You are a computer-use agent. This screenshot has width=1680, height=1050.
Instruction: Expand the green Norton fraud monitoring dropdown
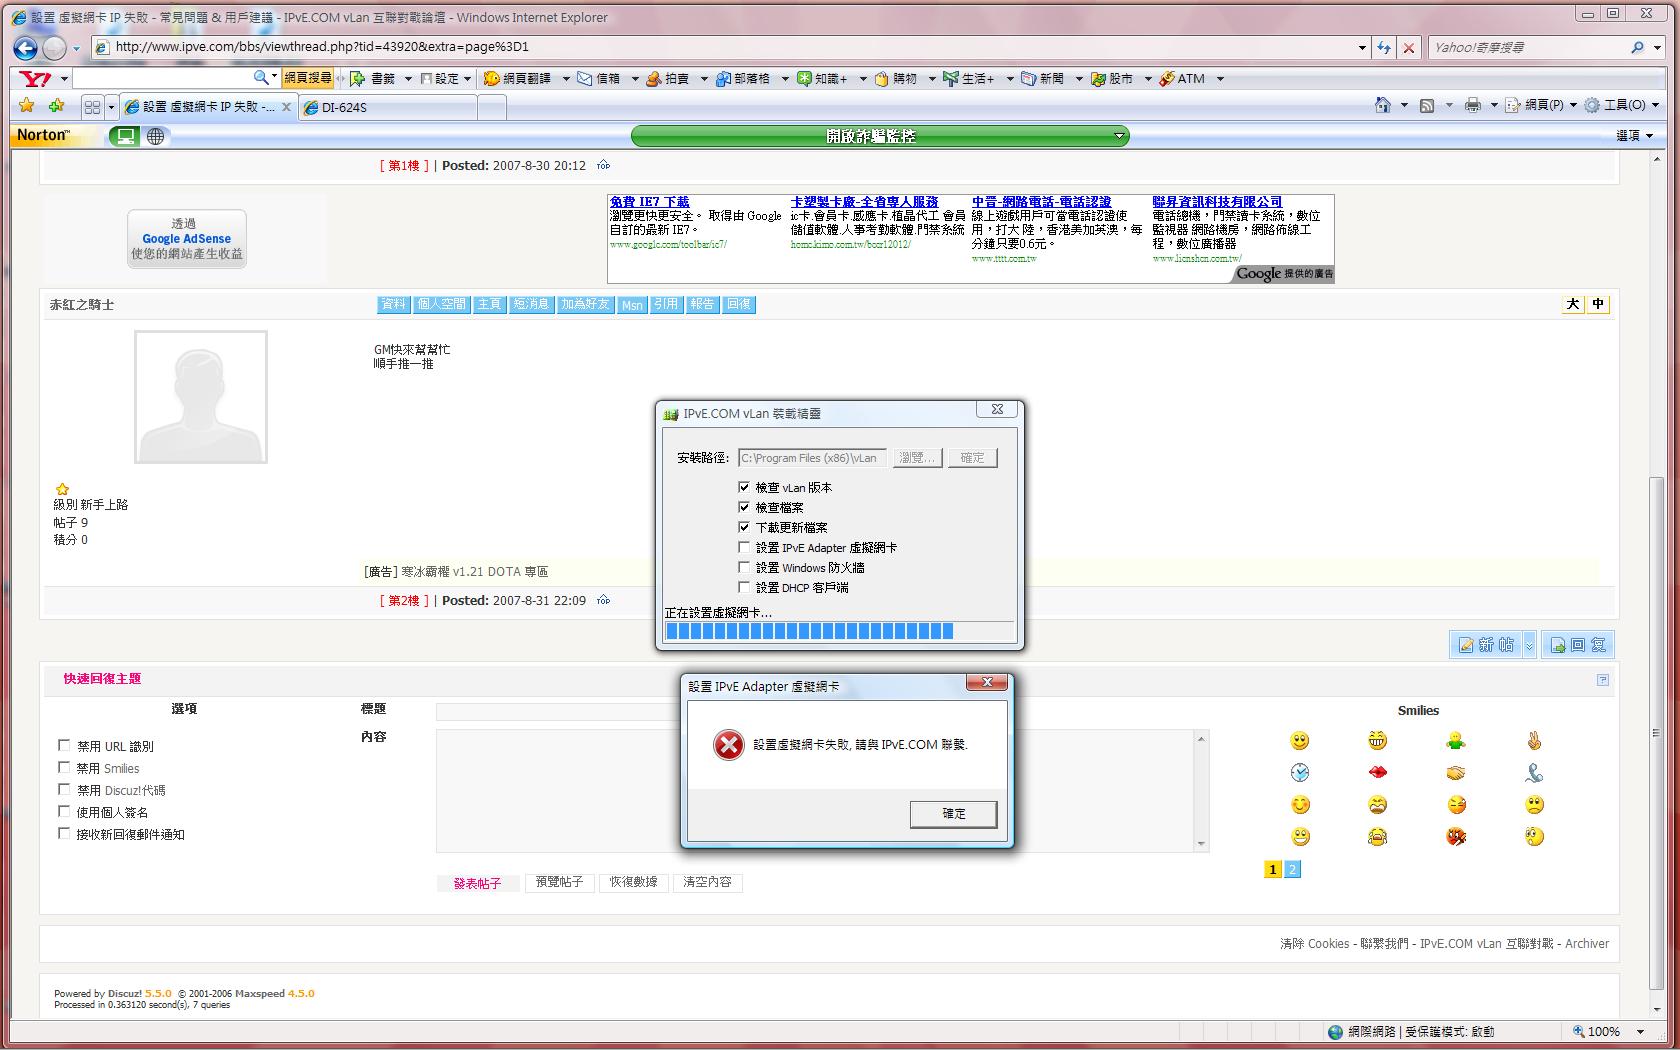(1119, 136)
